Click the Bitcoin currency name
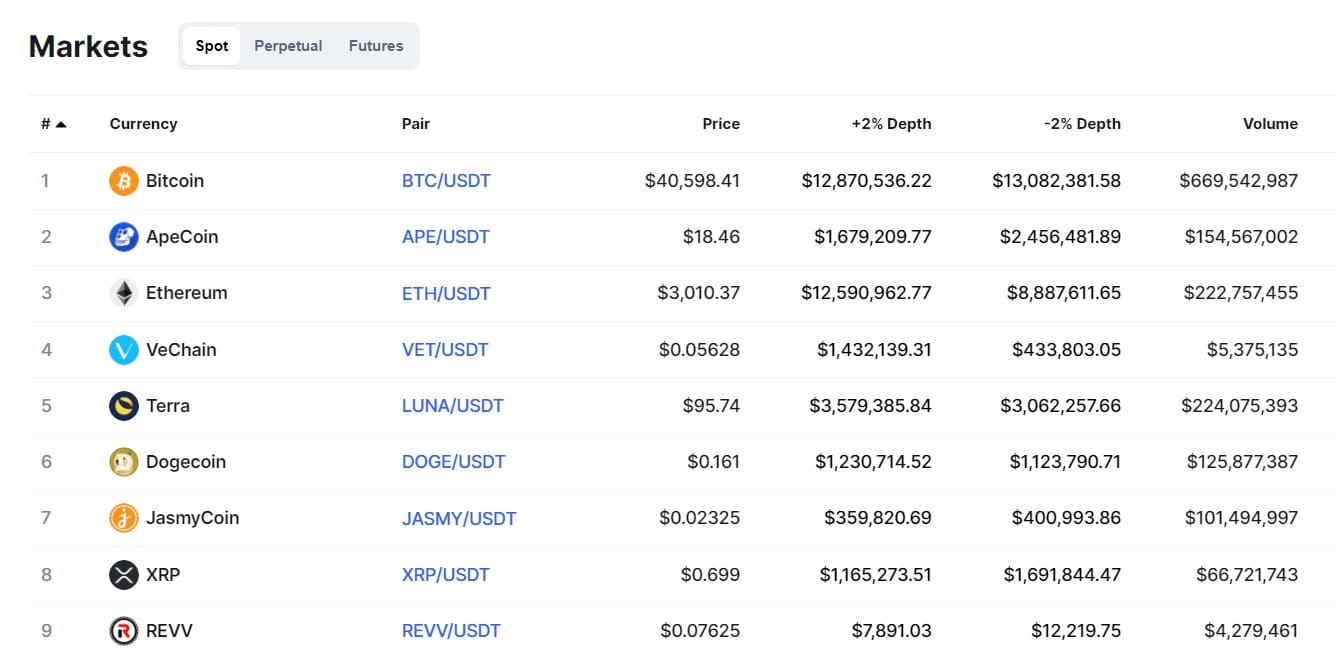This screenshot has height=659, width=1336. pos(175,181)
